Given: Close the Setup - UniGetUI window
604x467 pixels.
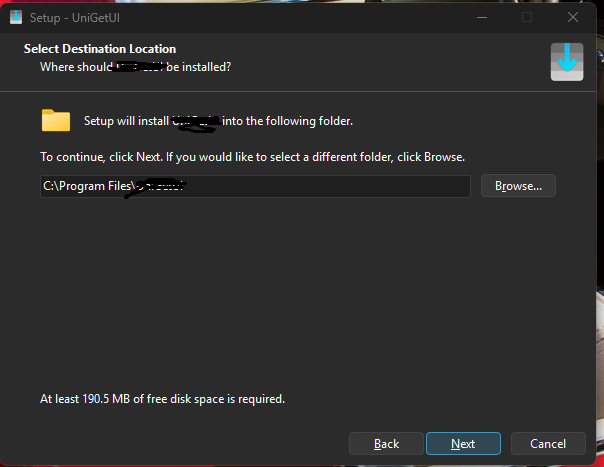Looking at the screenshot, I should [573, 17].
